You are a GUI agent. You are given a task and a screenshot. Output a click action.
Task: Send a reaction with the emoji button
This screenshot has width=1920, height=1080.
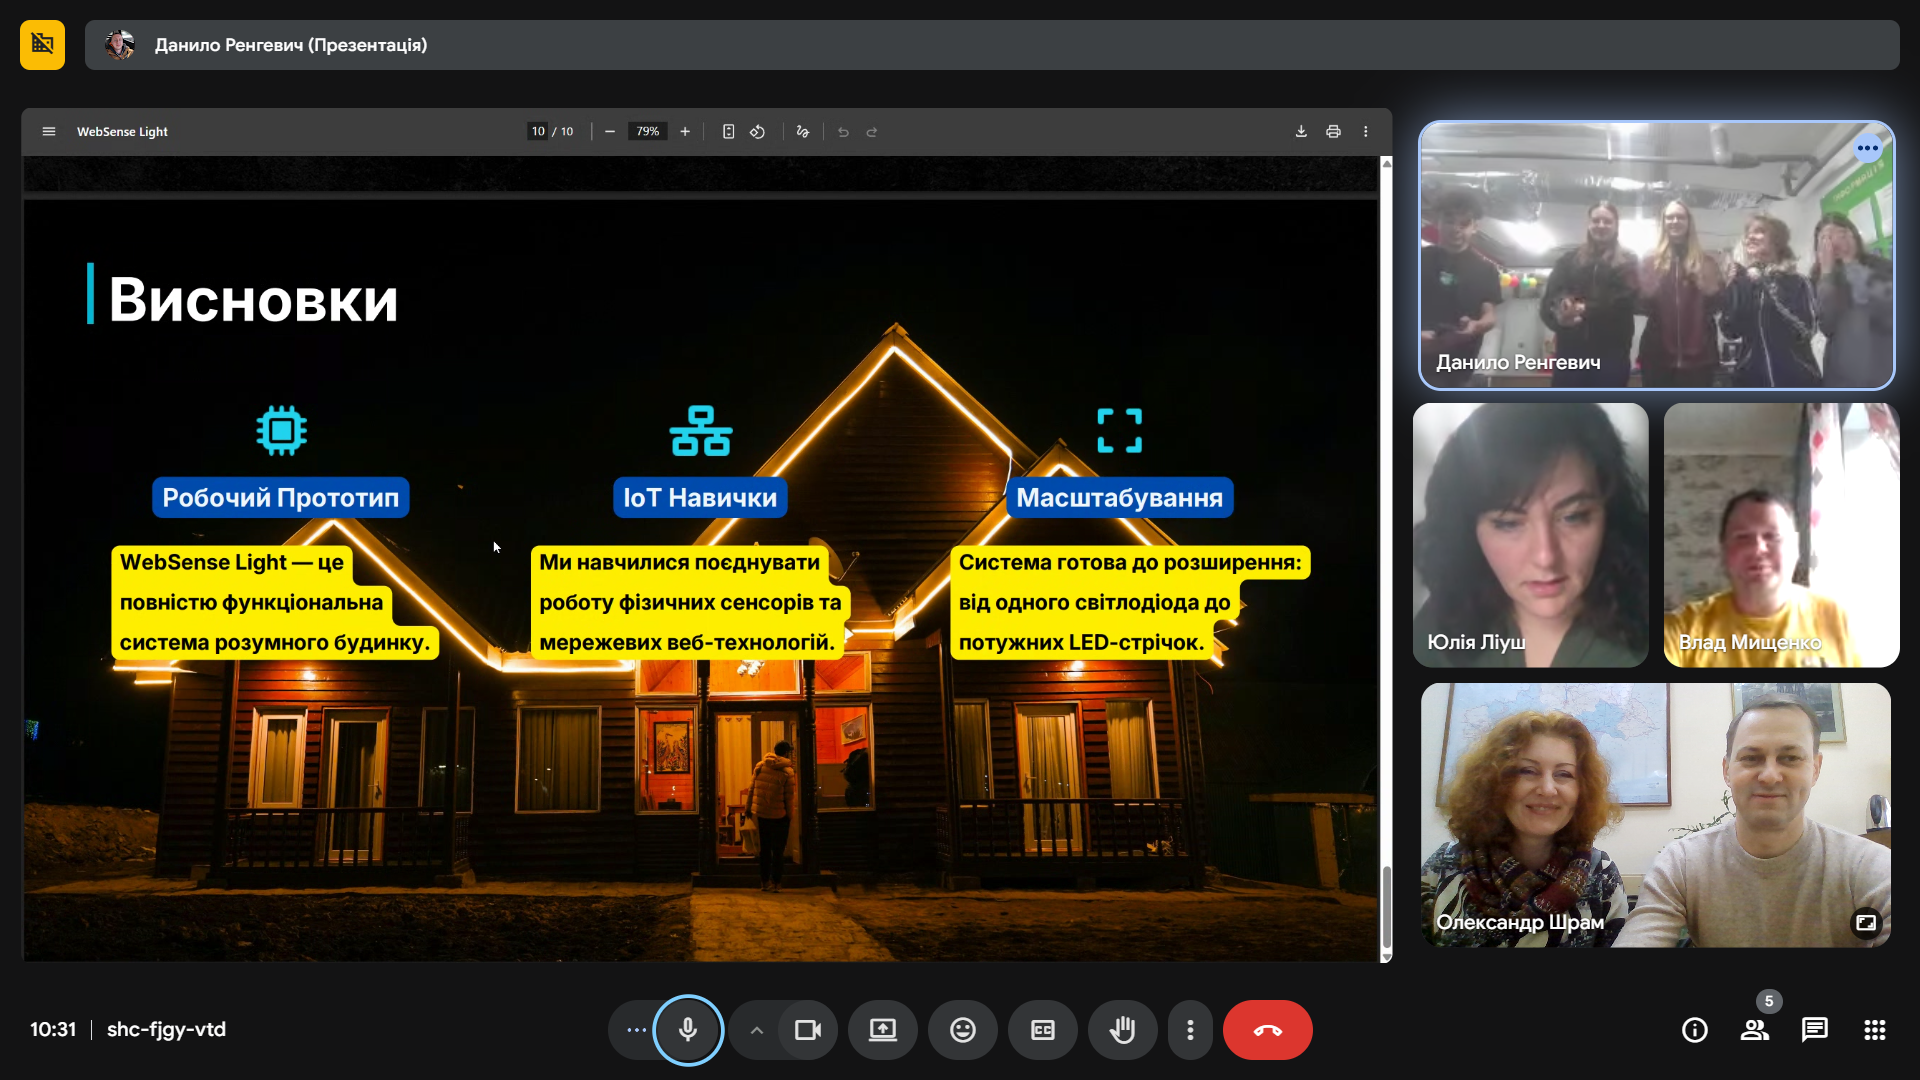pos(962,1029)
